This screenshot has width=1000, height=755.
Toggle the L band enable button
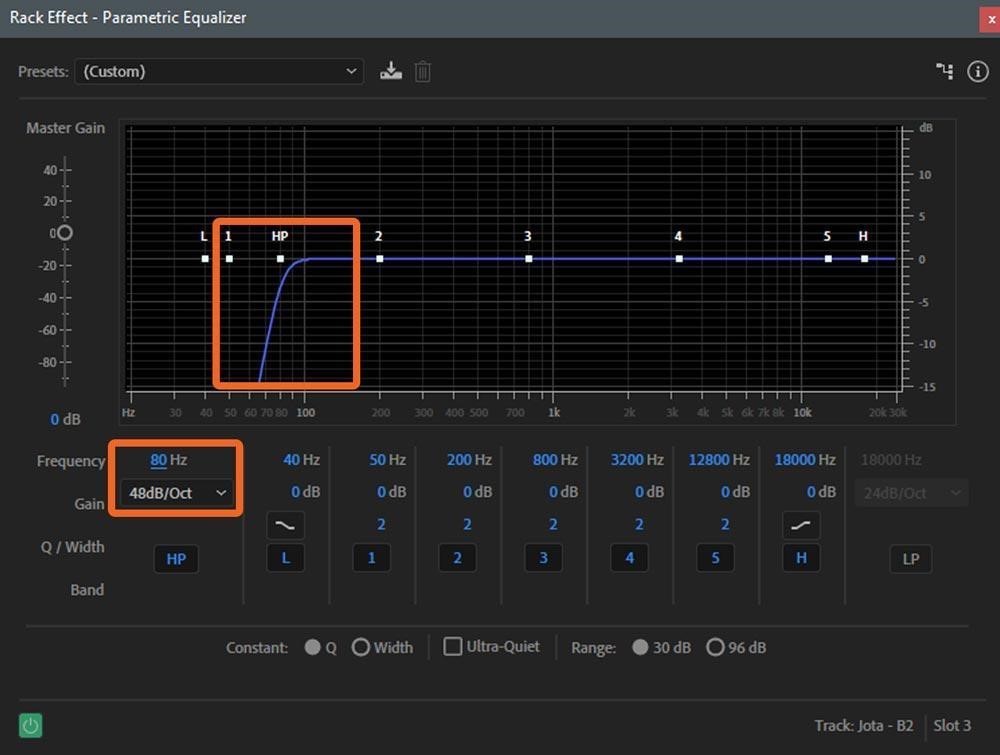click(285, 557)
